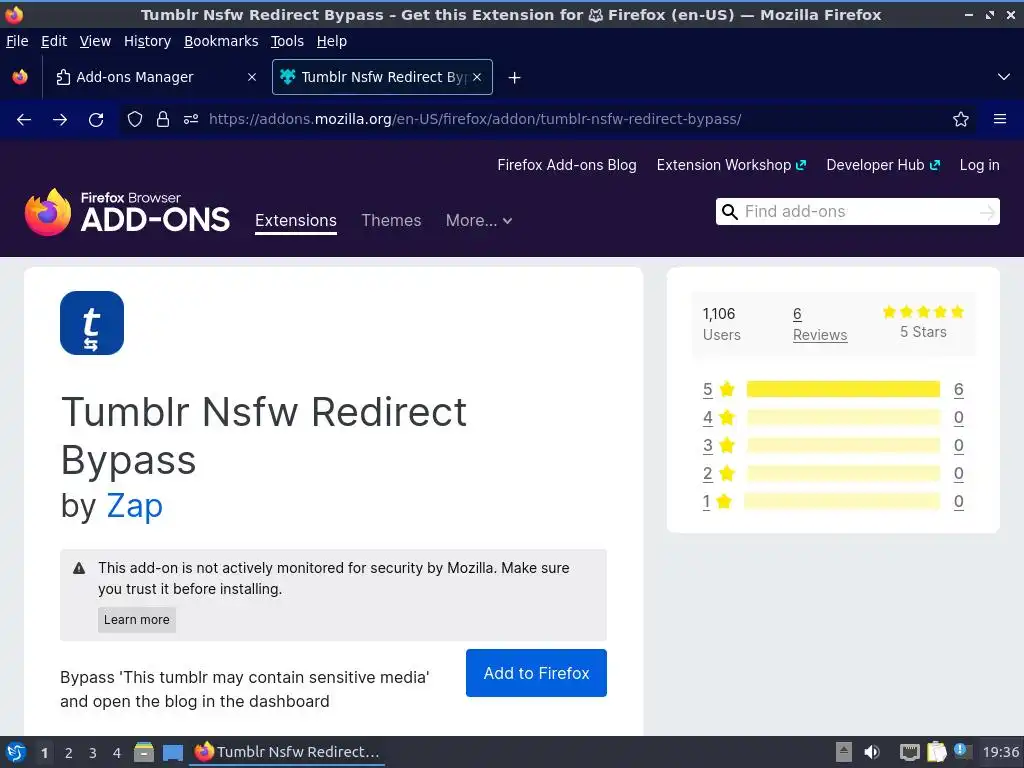Image resolution: width=1024 pixels, height=768 pixels.
Task: Click the Learn more button
Action: 136,620
